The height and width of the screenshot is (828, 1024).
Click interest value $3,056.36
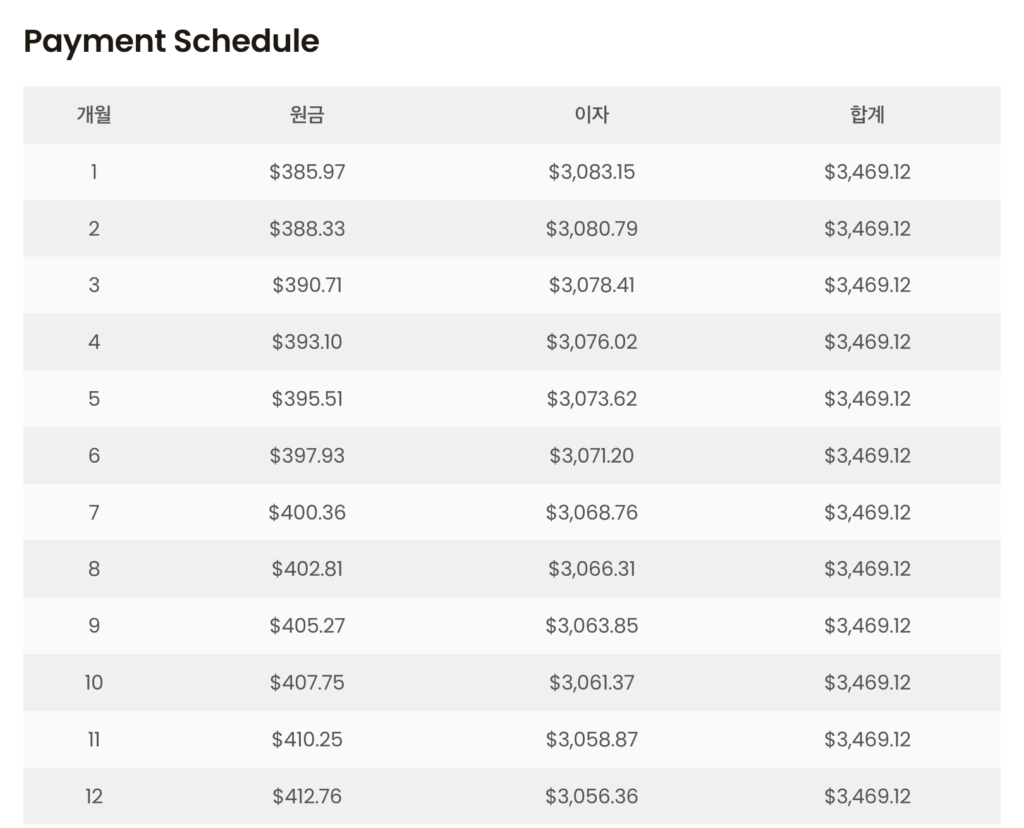click(592, 797)
